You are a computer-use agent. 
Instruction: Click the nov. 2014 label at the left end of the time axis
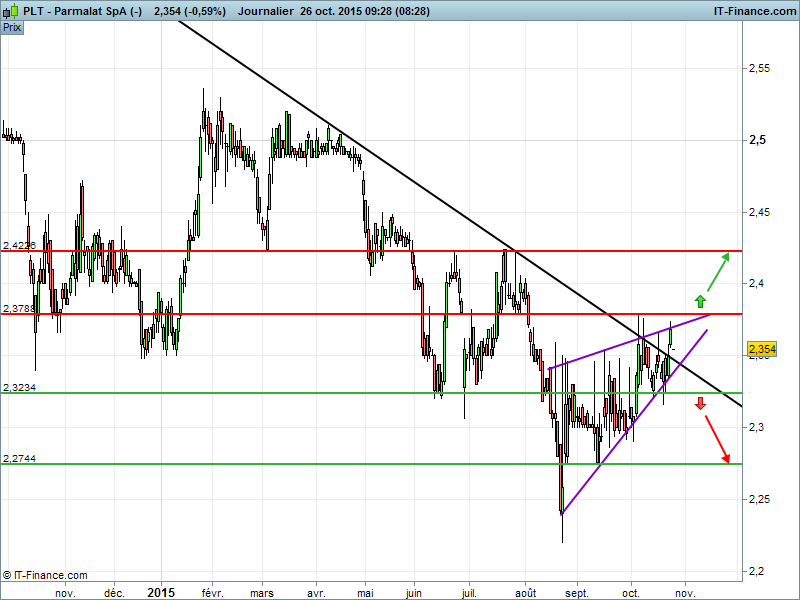click(x=65, y=593)
